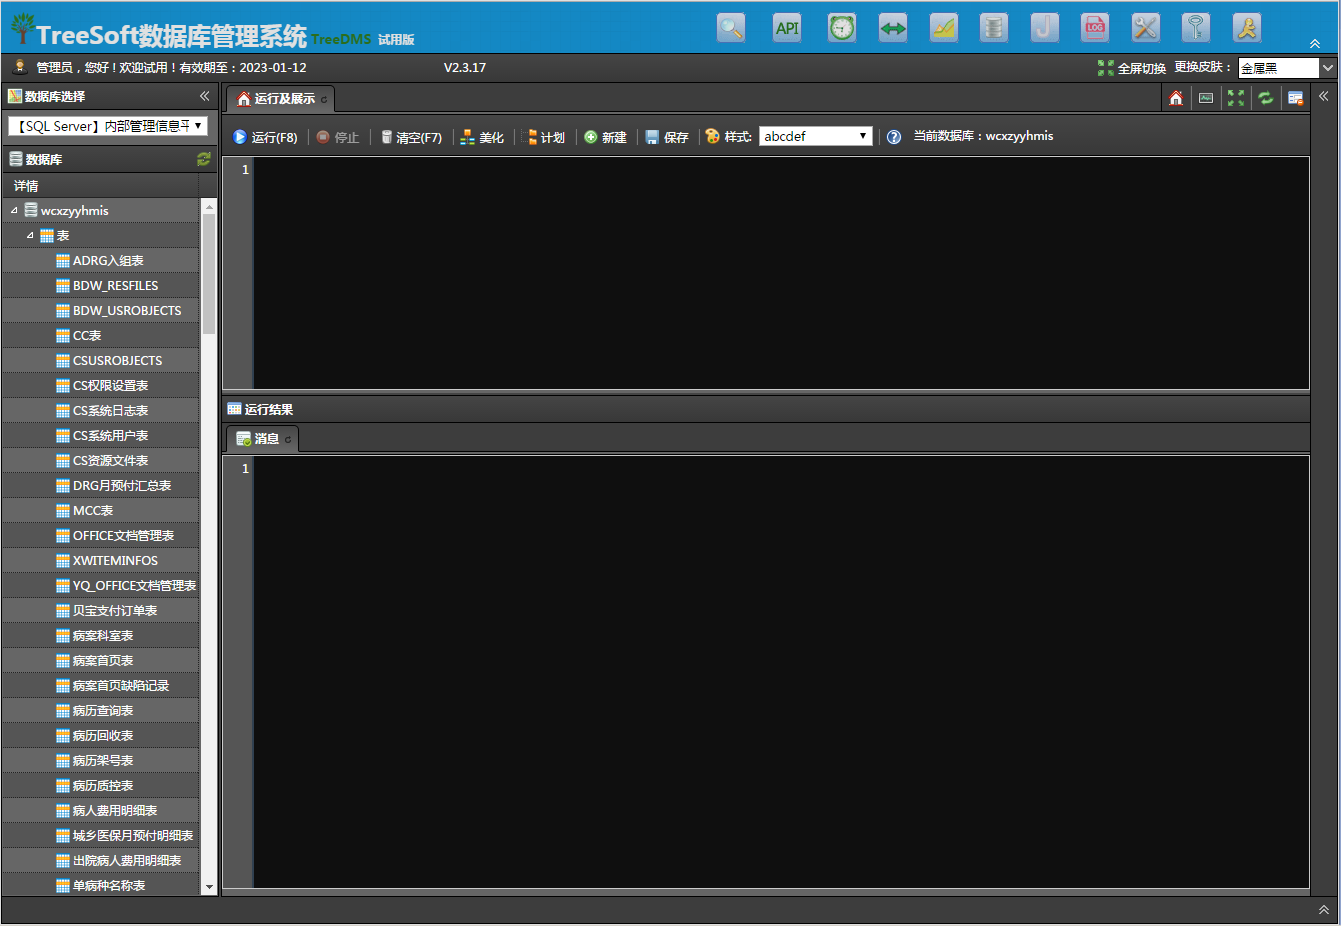This screenshot has height=926, width=1341.
Task: Click the blue help question mark icon
Action: tap(894, 137)
